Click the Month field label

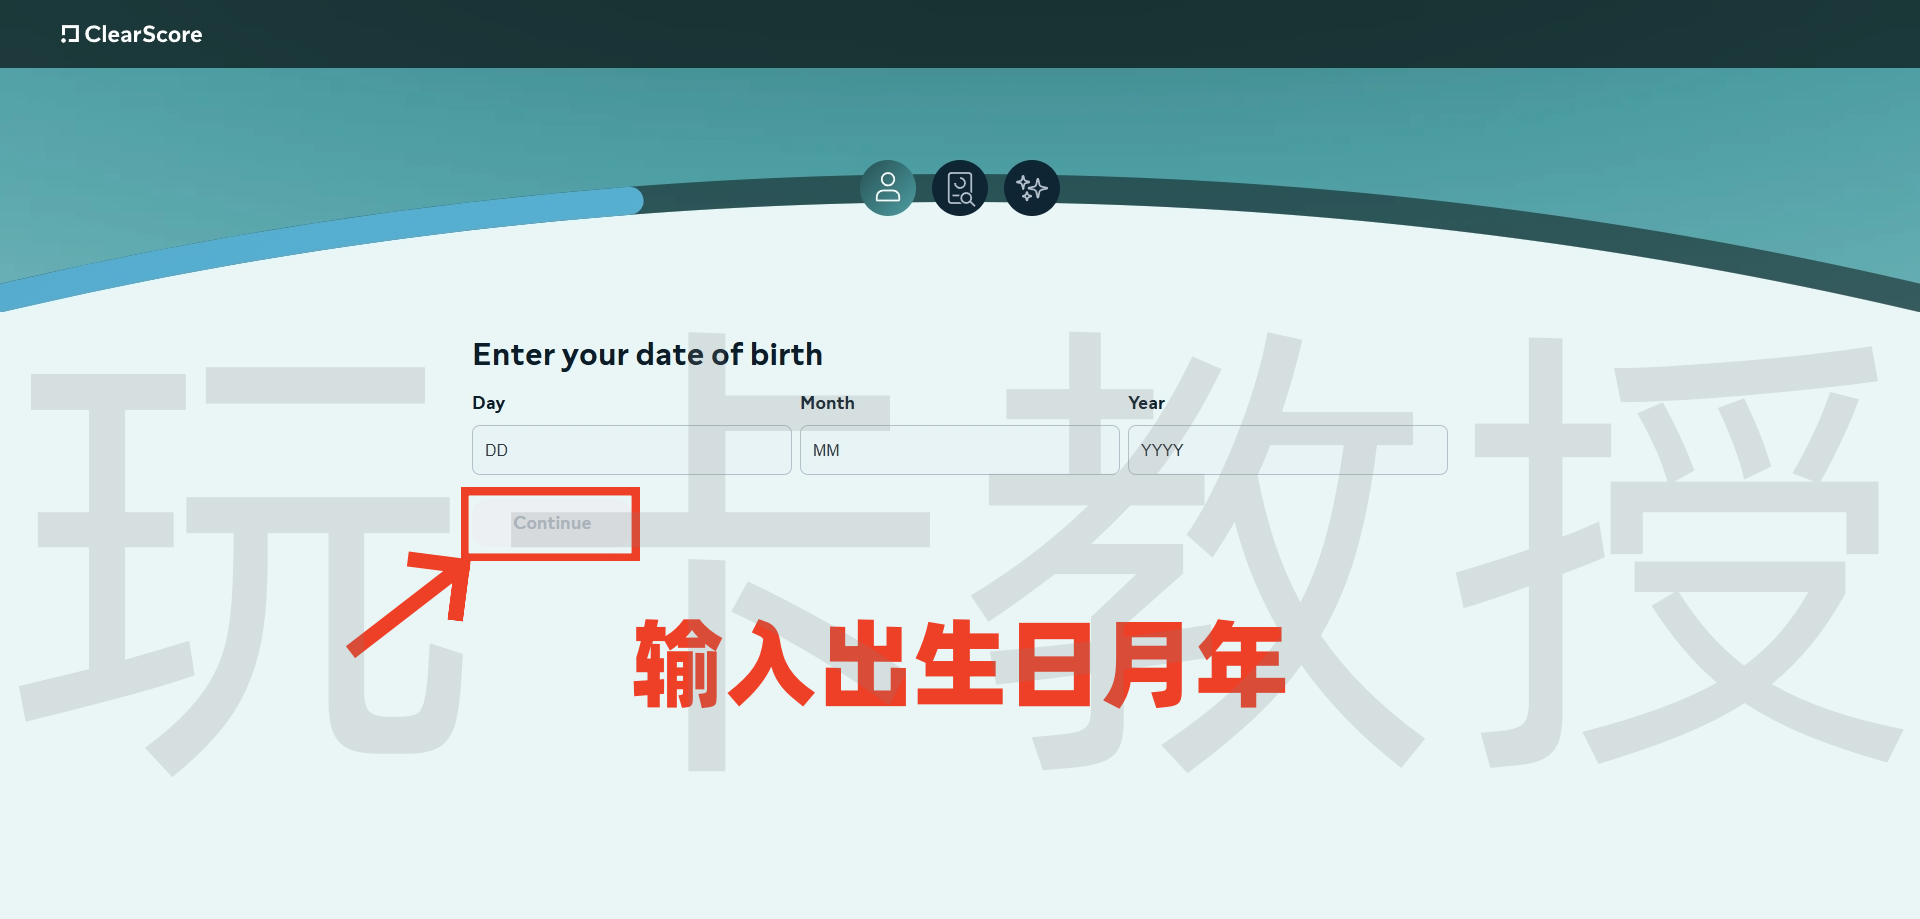827,403
